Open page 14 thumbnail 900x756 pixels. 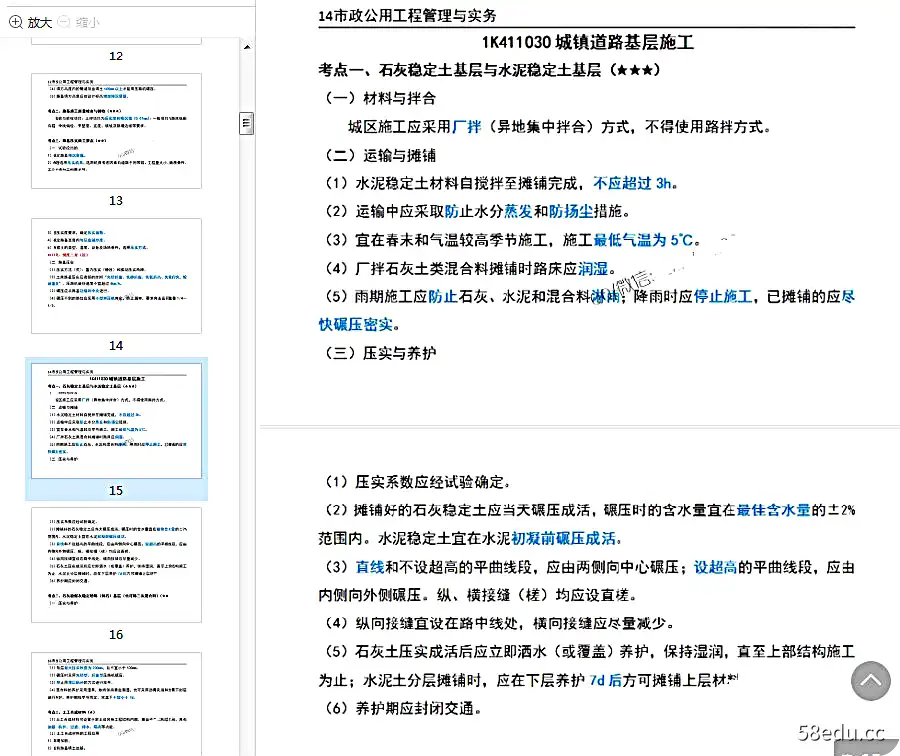point(117,276)
